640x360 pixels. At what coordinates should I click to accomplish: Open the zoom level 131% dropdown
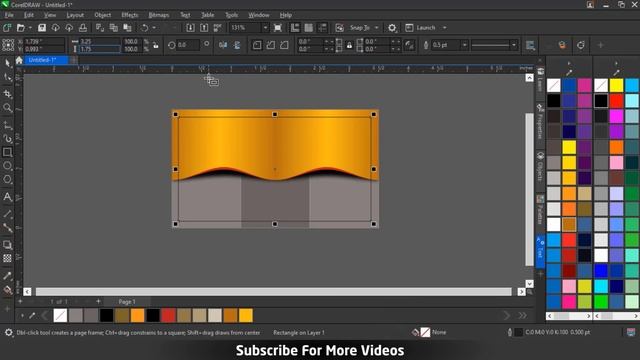coord(265,28)
